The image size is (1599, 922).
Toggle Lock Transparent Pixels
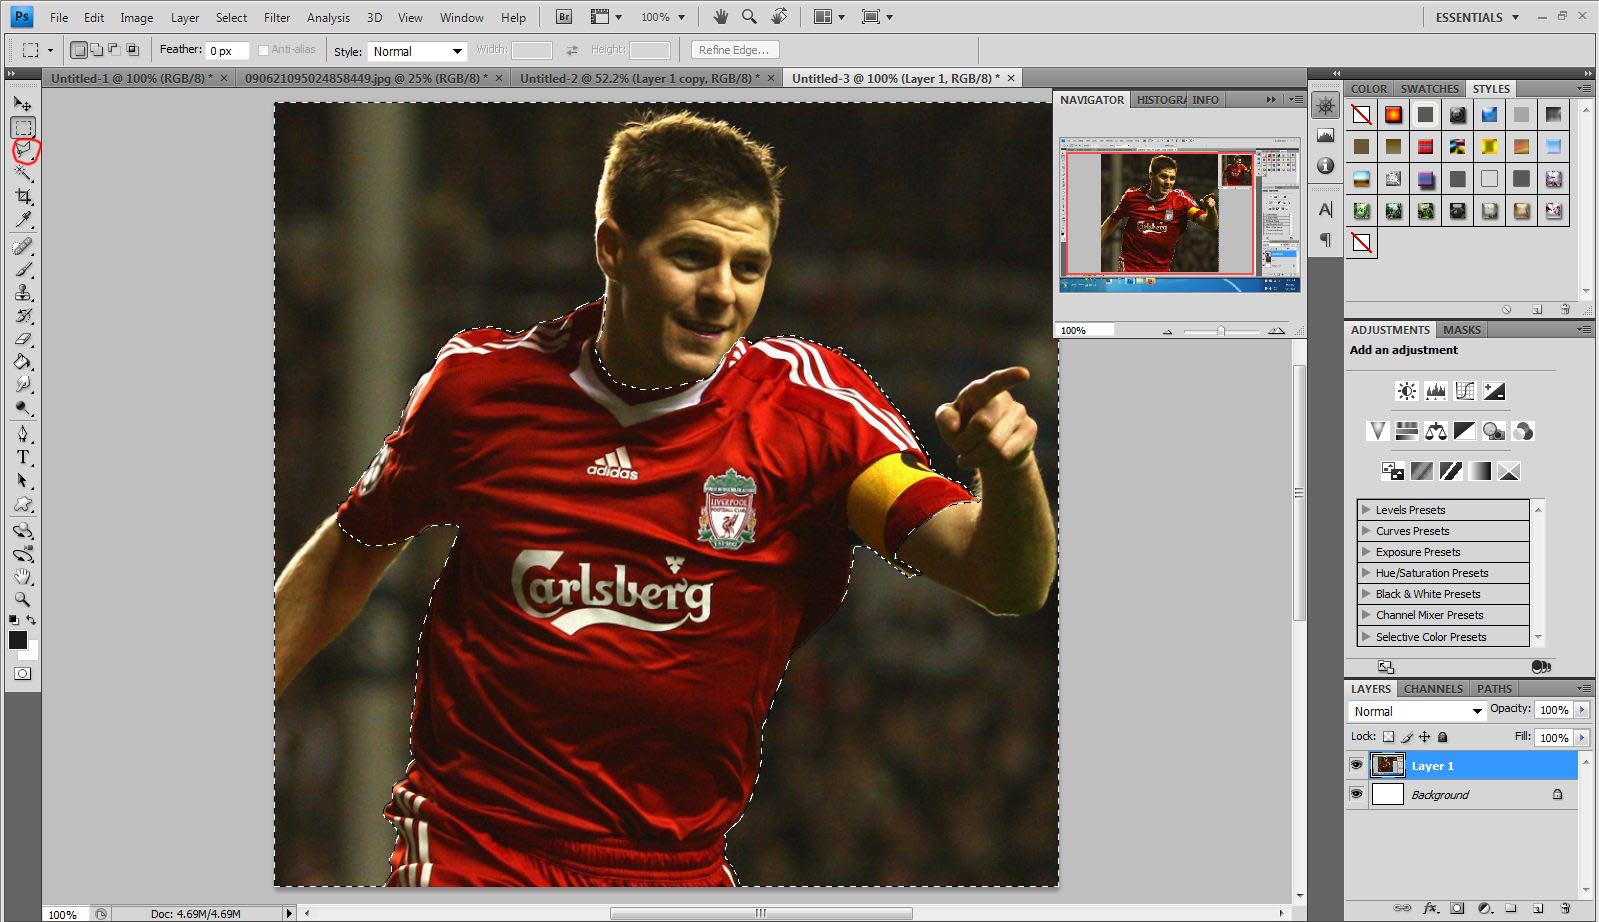click(1388, 737)
